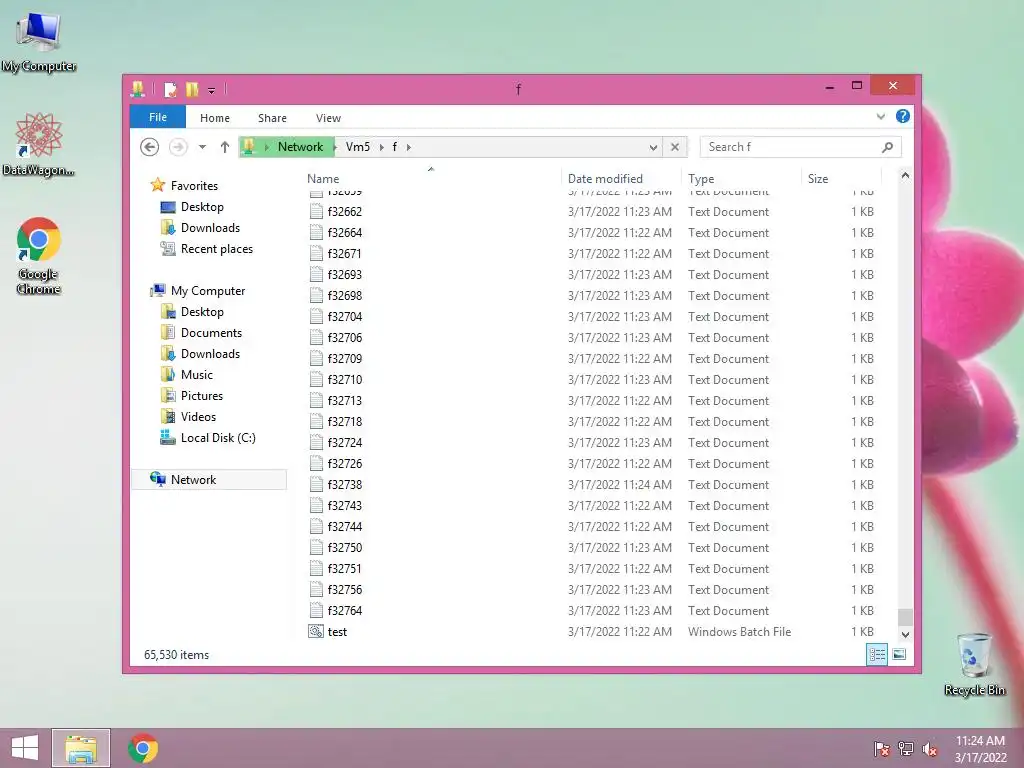Switch to the Share ribbon tab
Viewport: 1024px width, 768px height.
272,118
